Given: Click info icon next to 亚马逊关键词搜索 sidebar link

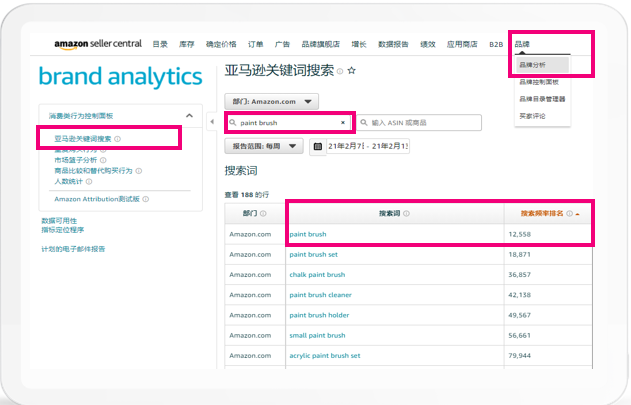Looking at the screenshot, I should coord(117,139).
